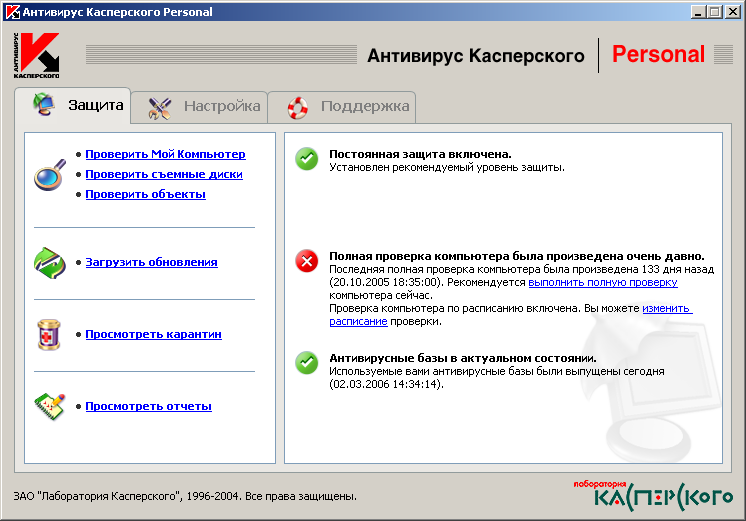Click the reports notepad icon
746x521 pixels.
50,407
